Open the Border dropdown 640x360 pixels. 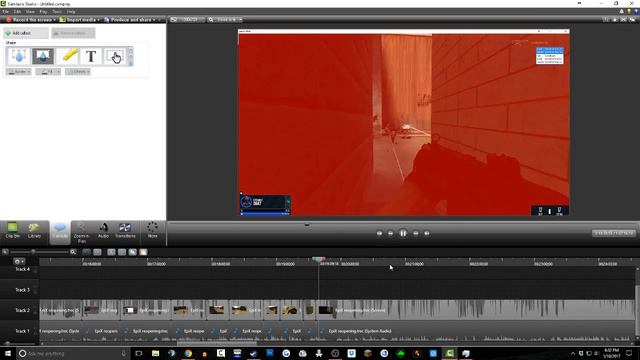[x=19, y=72]
